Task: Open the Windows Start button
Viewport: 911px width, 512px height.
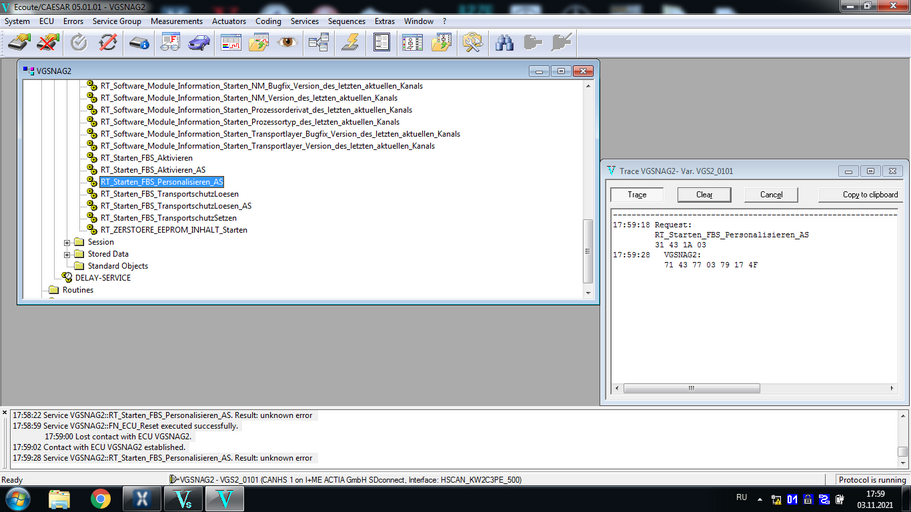Action: pos(17,499)
